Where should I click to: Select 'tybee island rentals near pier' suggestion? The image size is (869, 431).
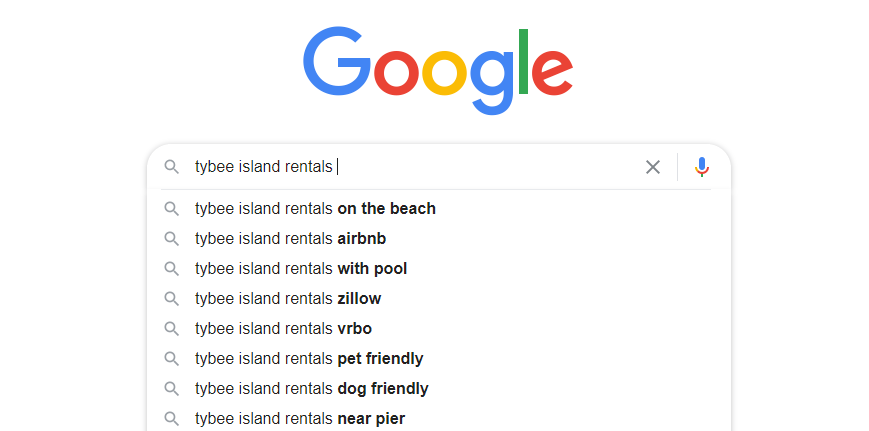pos(439,418)
